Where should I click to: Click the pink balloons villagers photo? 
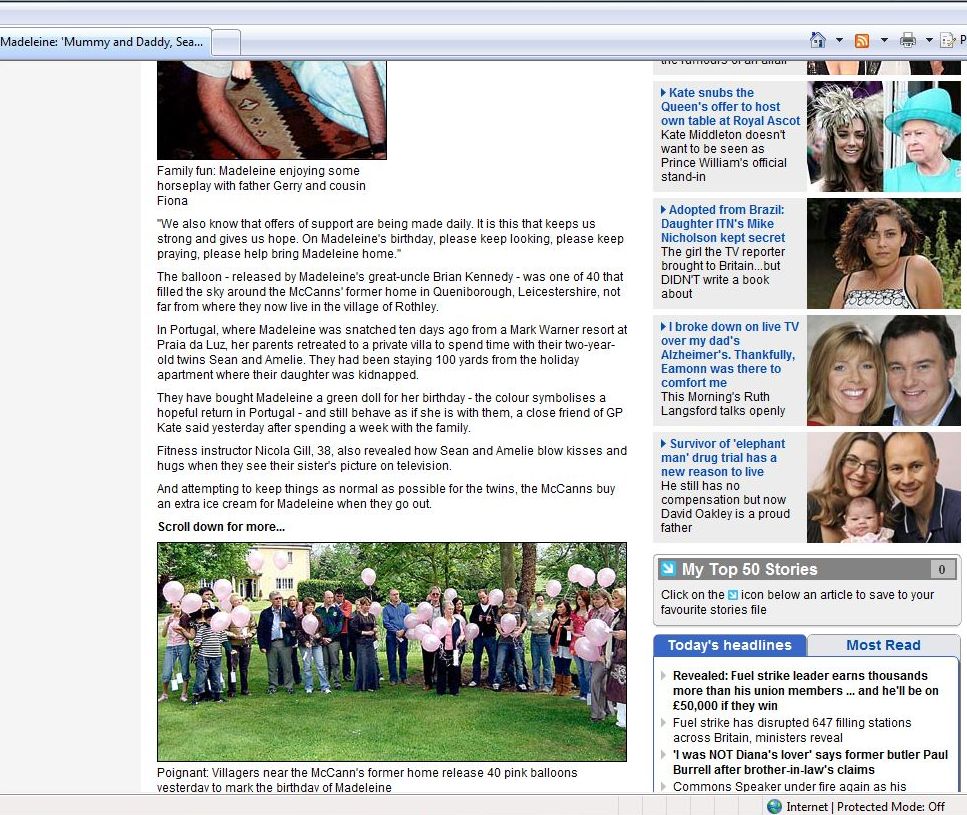[391, 651]
